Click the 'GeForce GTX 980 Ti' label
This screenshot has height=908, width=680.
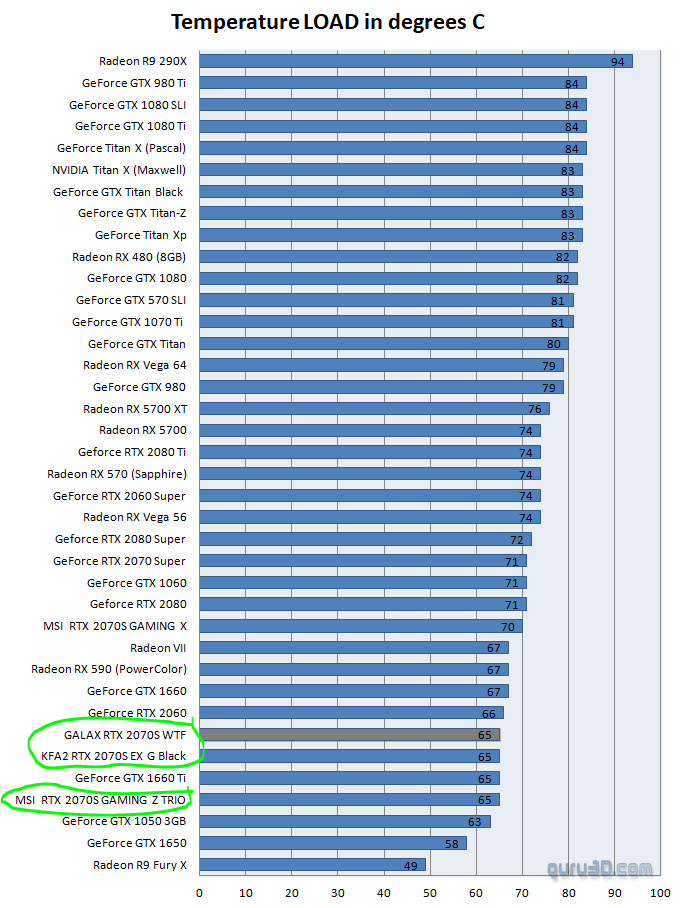click(x=134, y=83)
